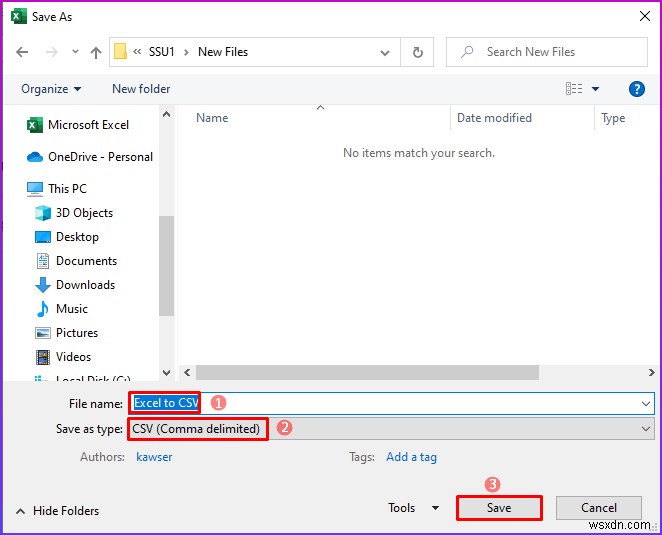Viewport: 662px width, 535px height.
Task: Open the Tools dropdown menu
Action: (413, 508)
